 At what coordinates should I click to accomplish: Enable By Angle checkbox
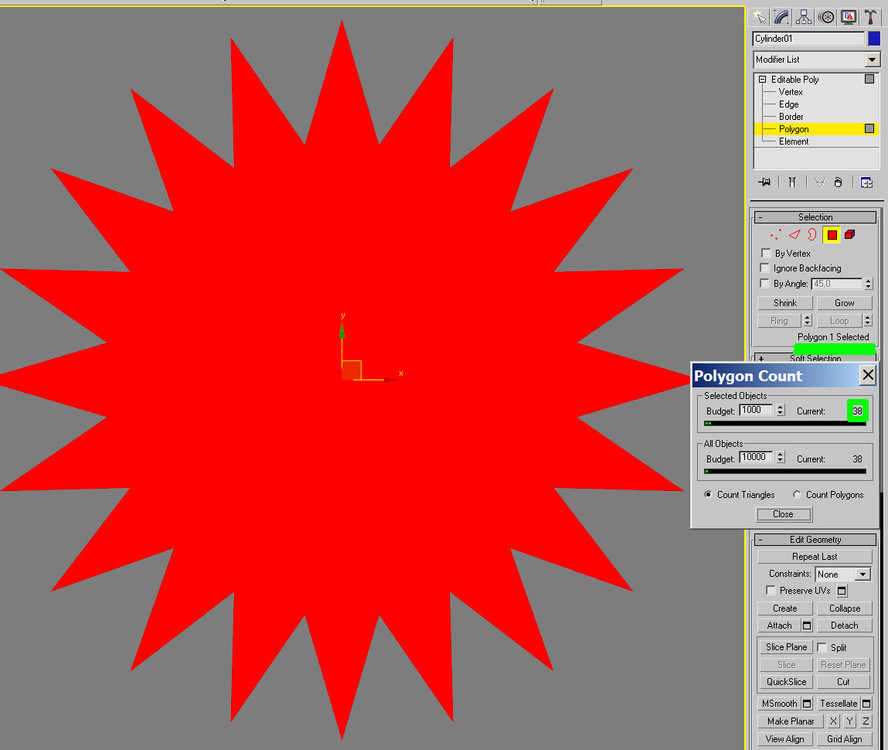click(x=765, y=283)
